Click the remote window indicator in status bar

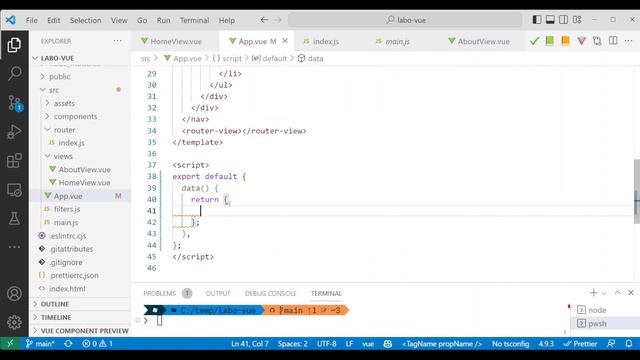[x=10, y=344]
